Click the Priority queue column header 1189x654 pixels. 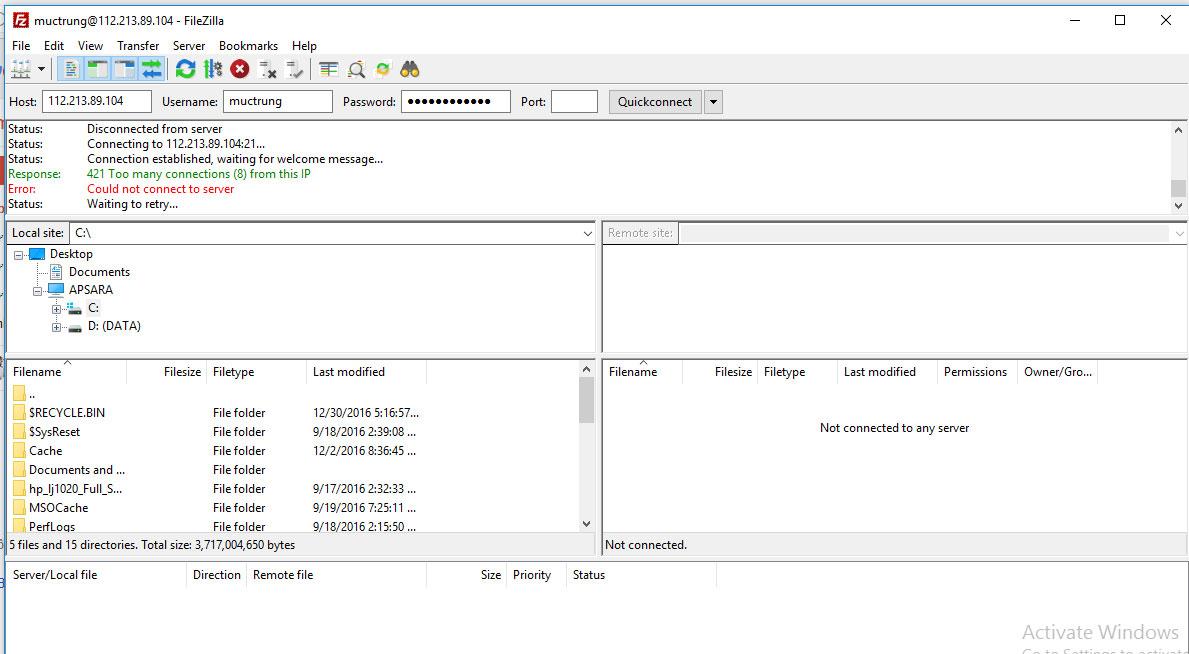coord(536,575)
